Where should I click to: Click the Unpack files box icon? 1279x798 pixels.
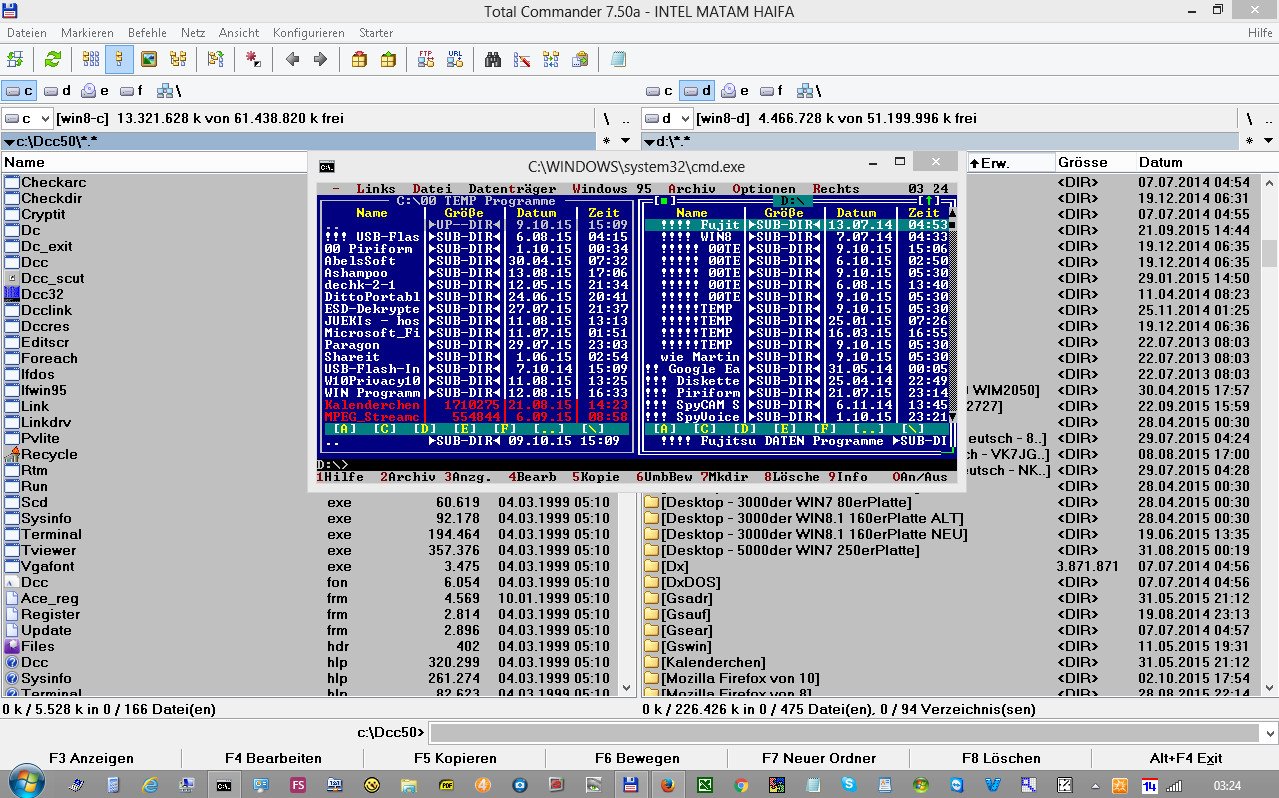[388, 59]
